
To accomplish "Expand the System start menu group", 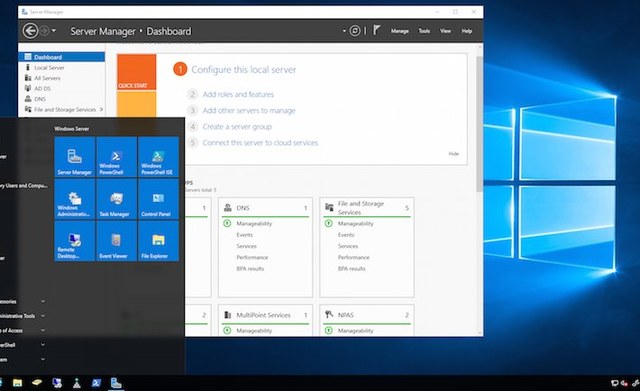I will coord(43,359).
